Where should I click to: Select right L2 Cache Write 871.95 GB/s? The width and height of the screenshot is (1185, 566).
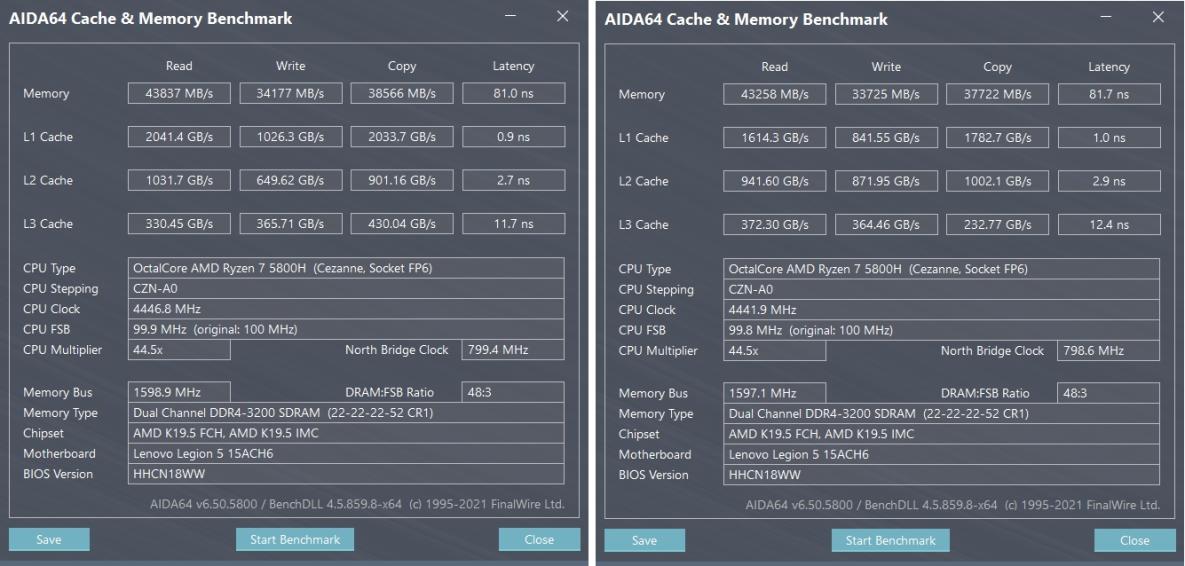point(886,181)
